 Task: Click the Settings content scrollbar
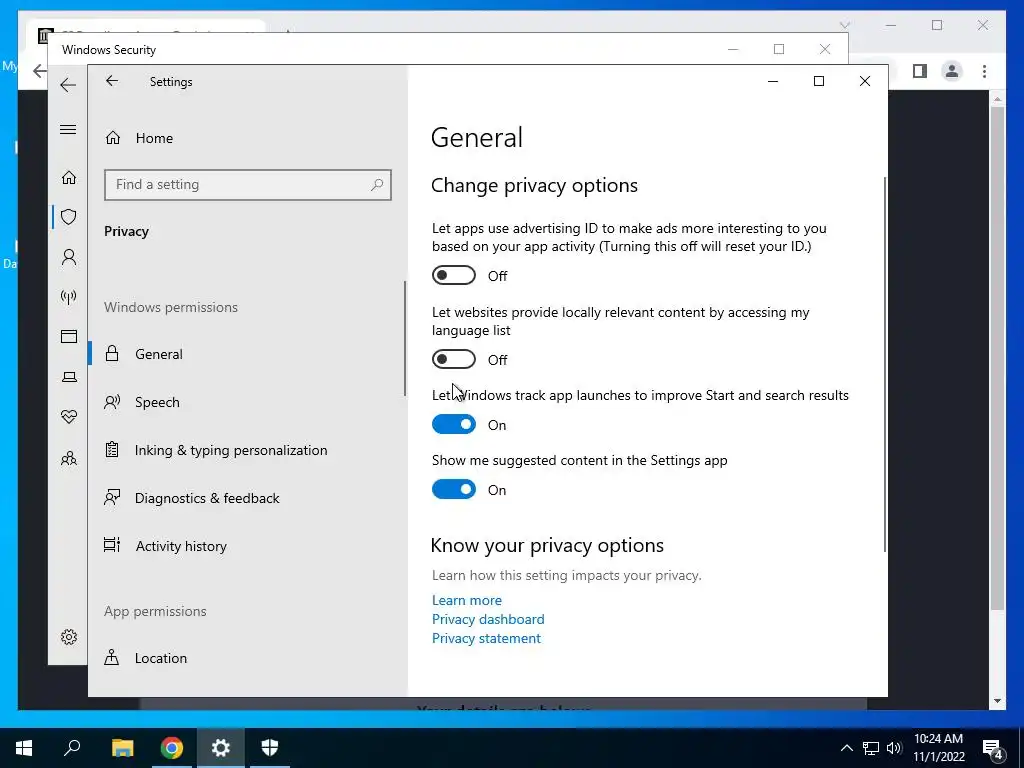pyautogui.click(x=885, y=364)
